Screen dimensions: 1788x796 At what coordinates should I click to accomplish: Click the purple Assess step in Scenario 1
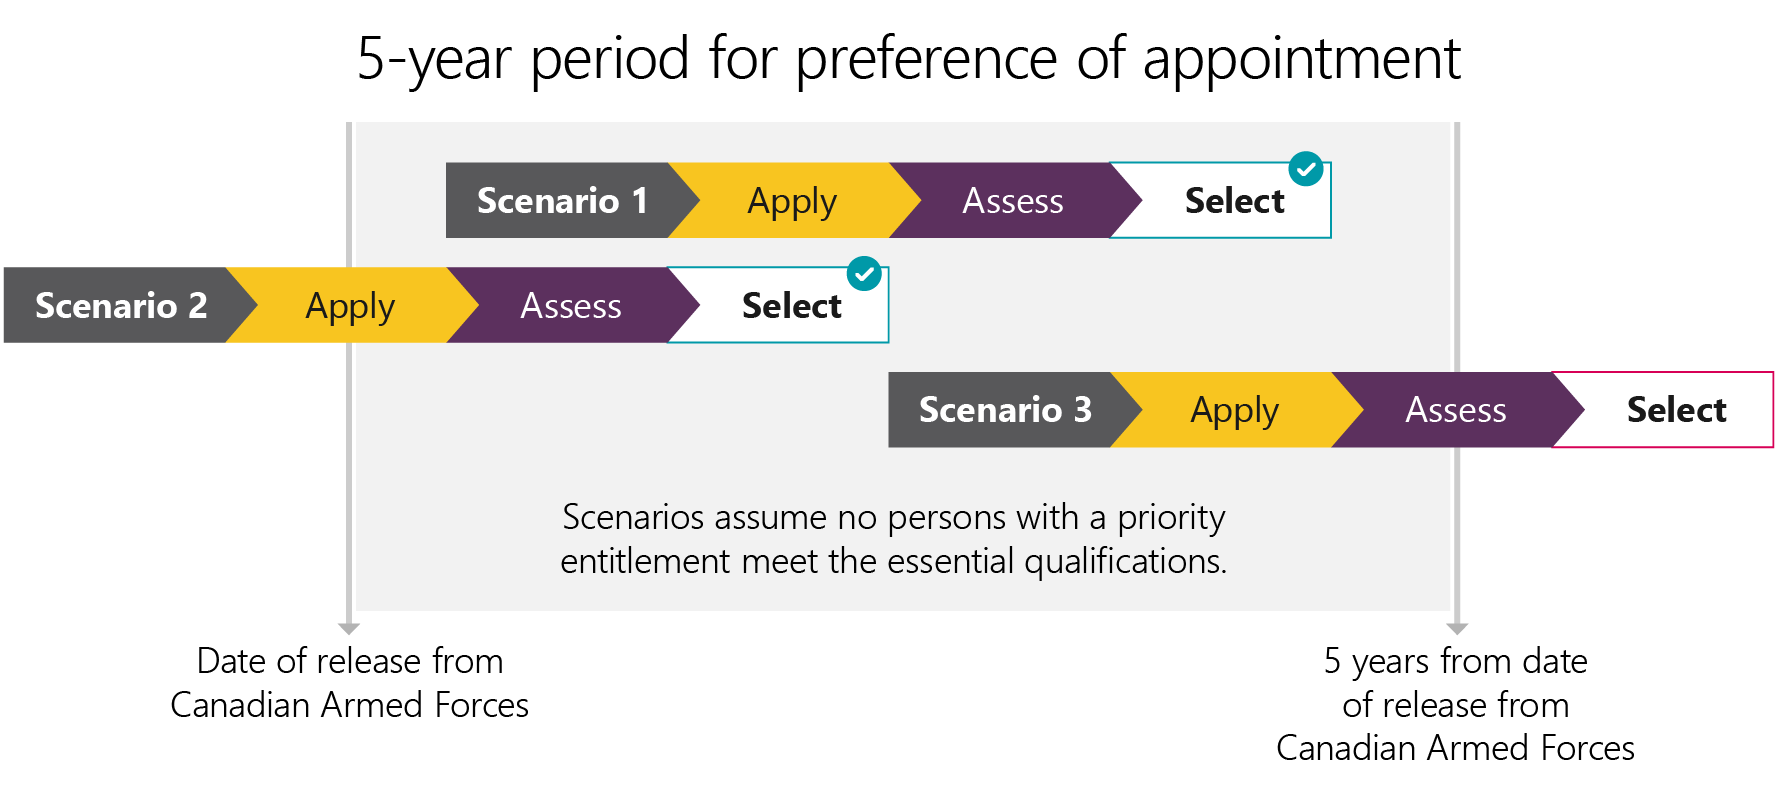pyautogui.click(x=1012, y=201)
